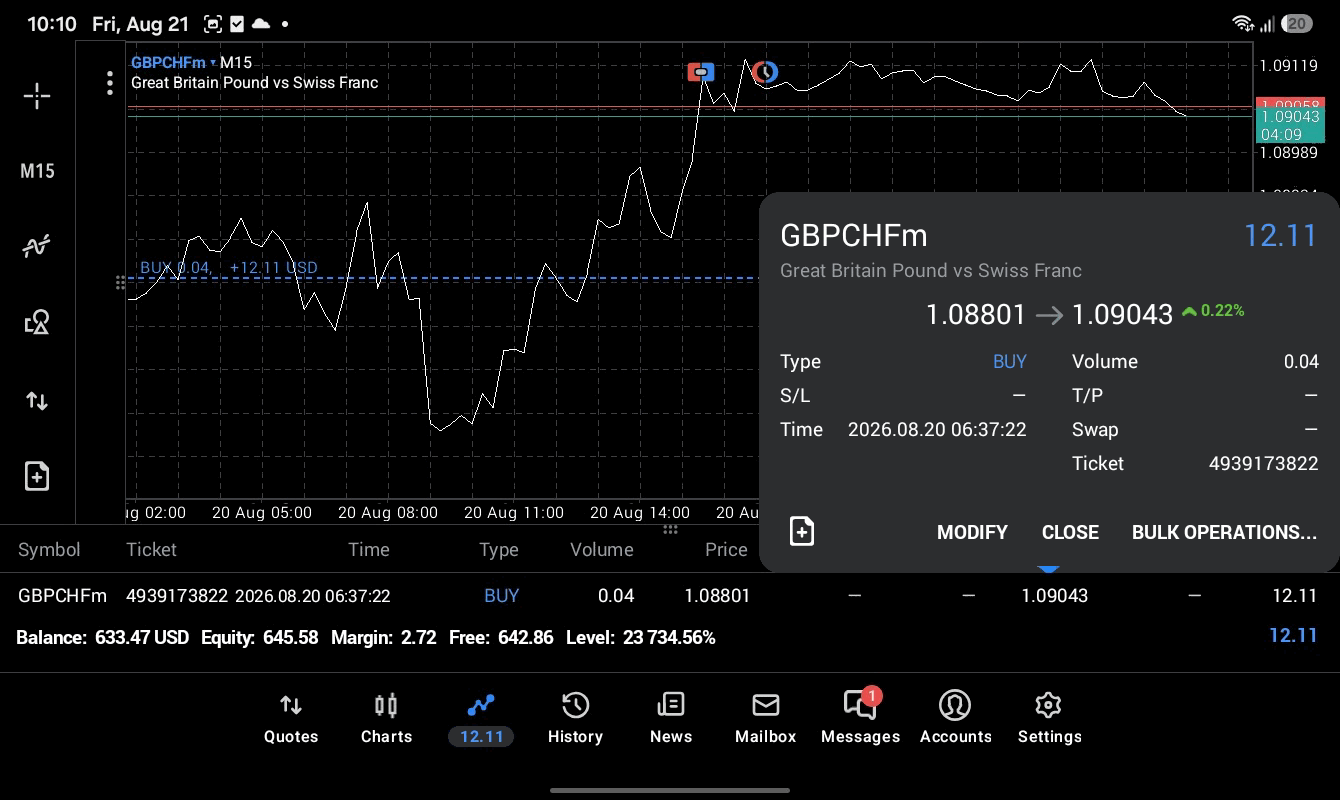Tap the Balance 633.47 USD summary
This screenshot has height=800, width=1340.
click(102, 637)
